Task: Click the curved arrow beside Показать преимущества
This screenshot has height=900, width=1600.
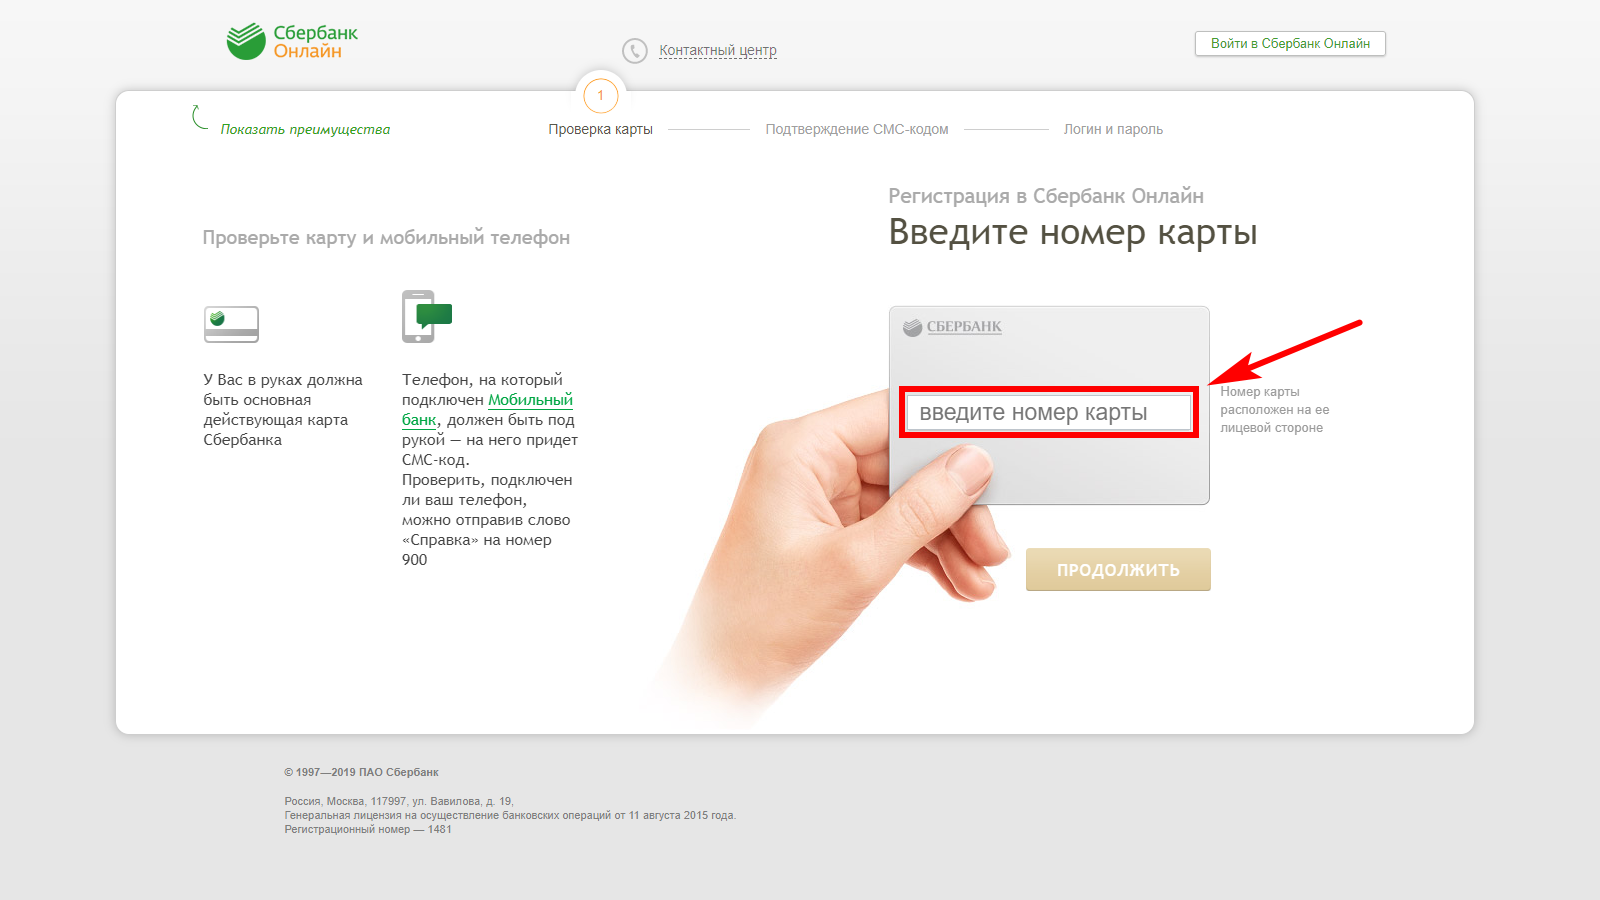Action: [x=199, y=117]
